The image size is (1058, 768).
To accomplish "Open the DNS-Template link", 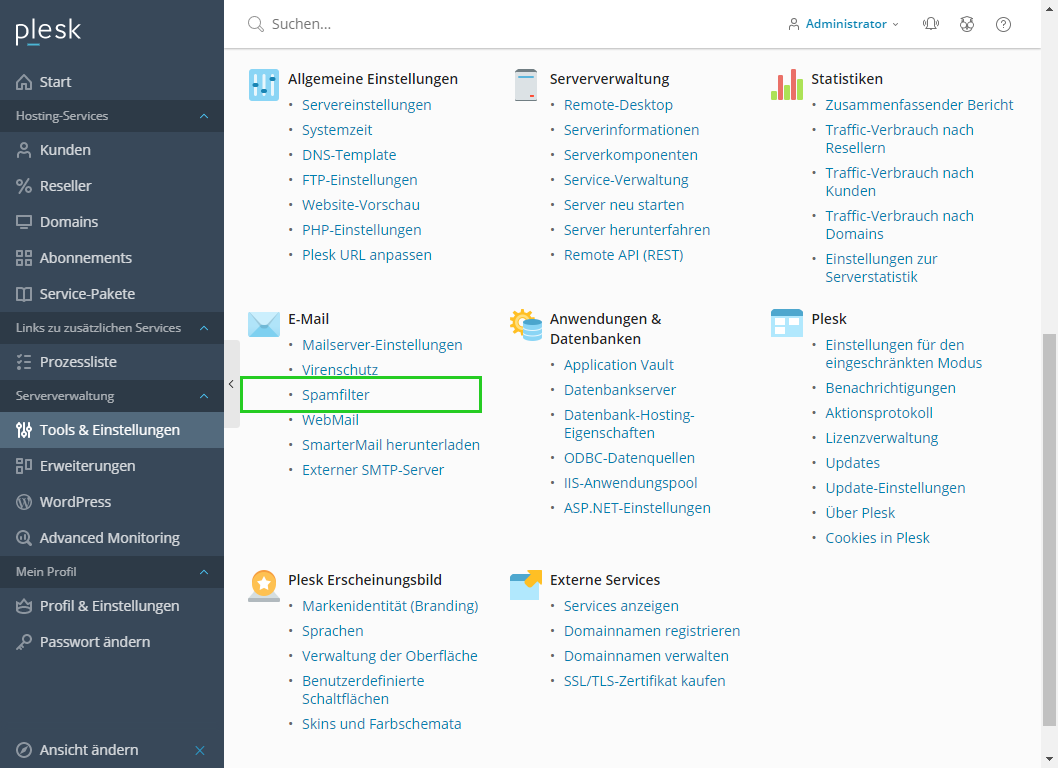I will (x=349, y=155).
